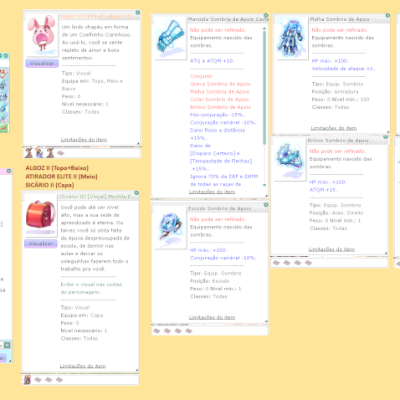Select the last empty slot in backpack window
Image resolution: width=400 pixels, height=400 pixels.
pos(59,380)
